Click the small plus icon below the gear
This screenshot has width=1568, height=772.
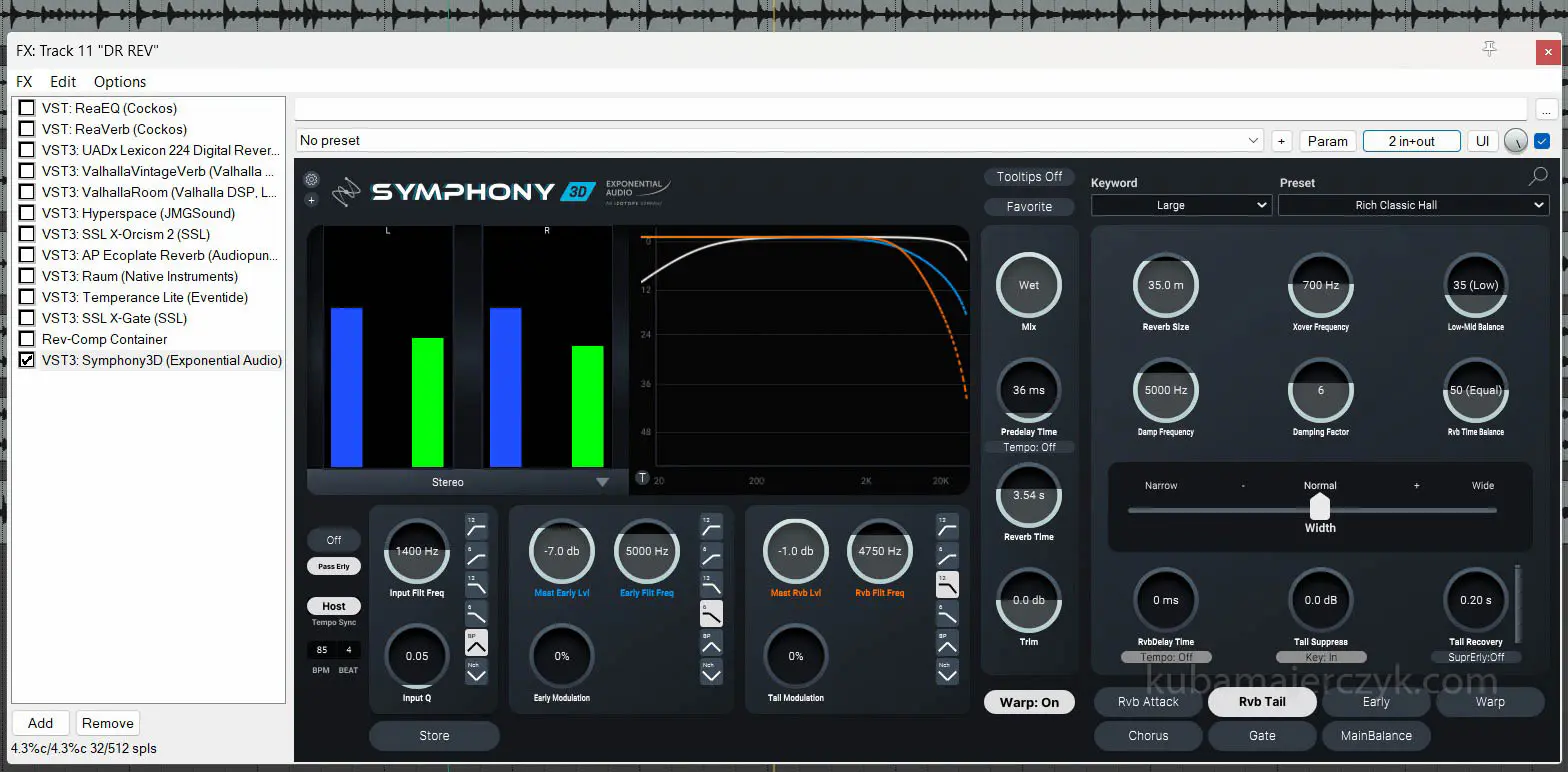(x=312, y=200)
